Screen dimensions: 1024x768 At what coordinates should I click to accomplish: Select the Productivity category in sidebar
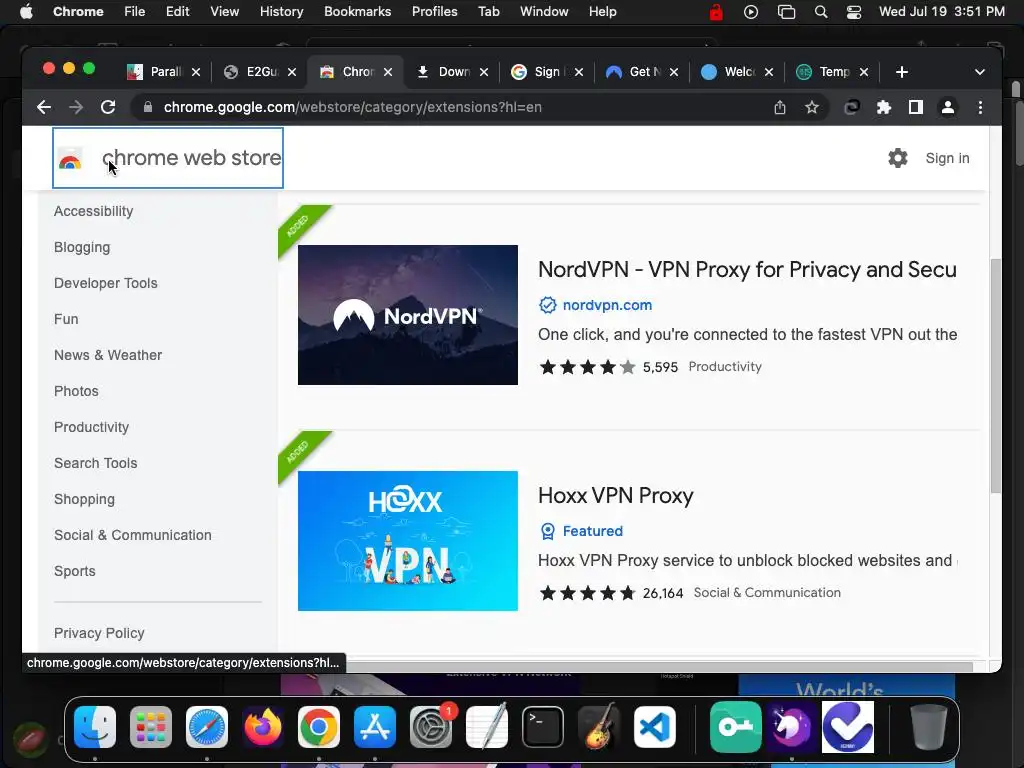point(91,426)
